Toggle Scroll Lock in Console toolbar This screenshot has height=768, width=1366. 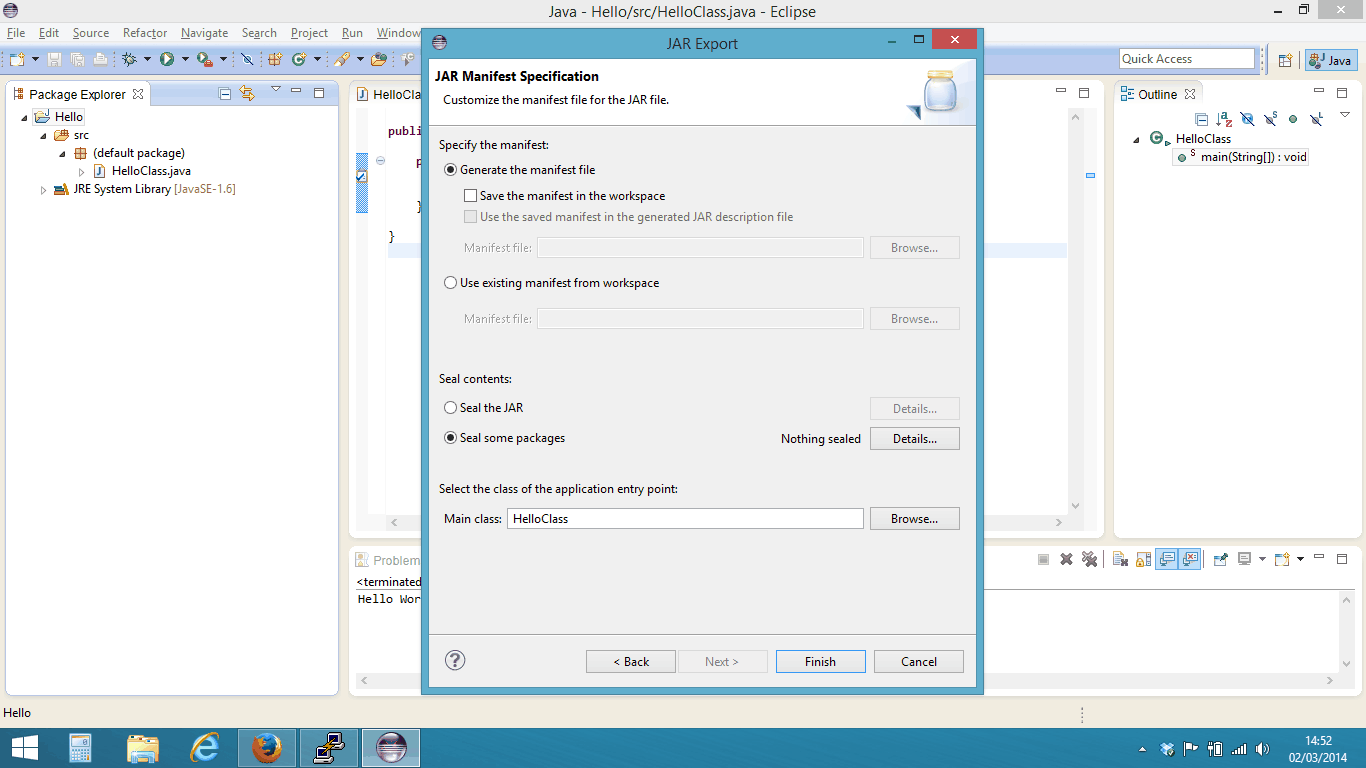point(1143,559)
